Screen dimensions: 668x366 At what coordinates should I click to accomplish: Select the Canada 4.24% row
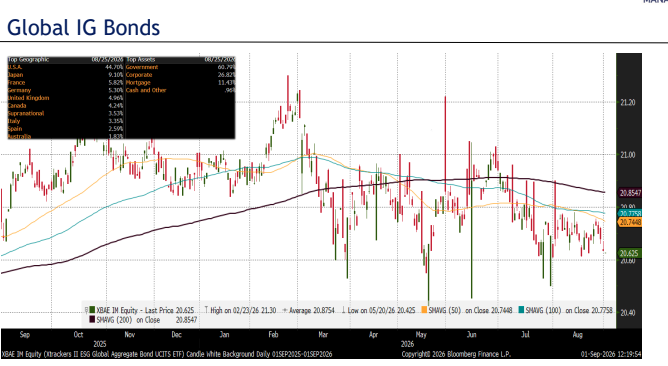click(x=66, y=106)
